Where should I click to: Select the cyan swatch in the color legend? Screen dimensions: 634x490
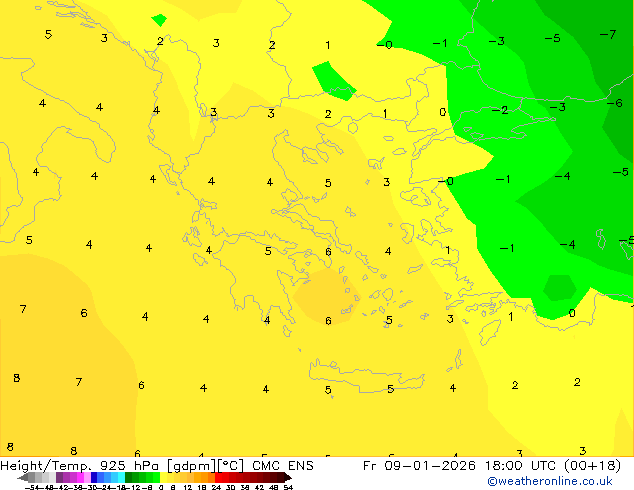point(122,477)
